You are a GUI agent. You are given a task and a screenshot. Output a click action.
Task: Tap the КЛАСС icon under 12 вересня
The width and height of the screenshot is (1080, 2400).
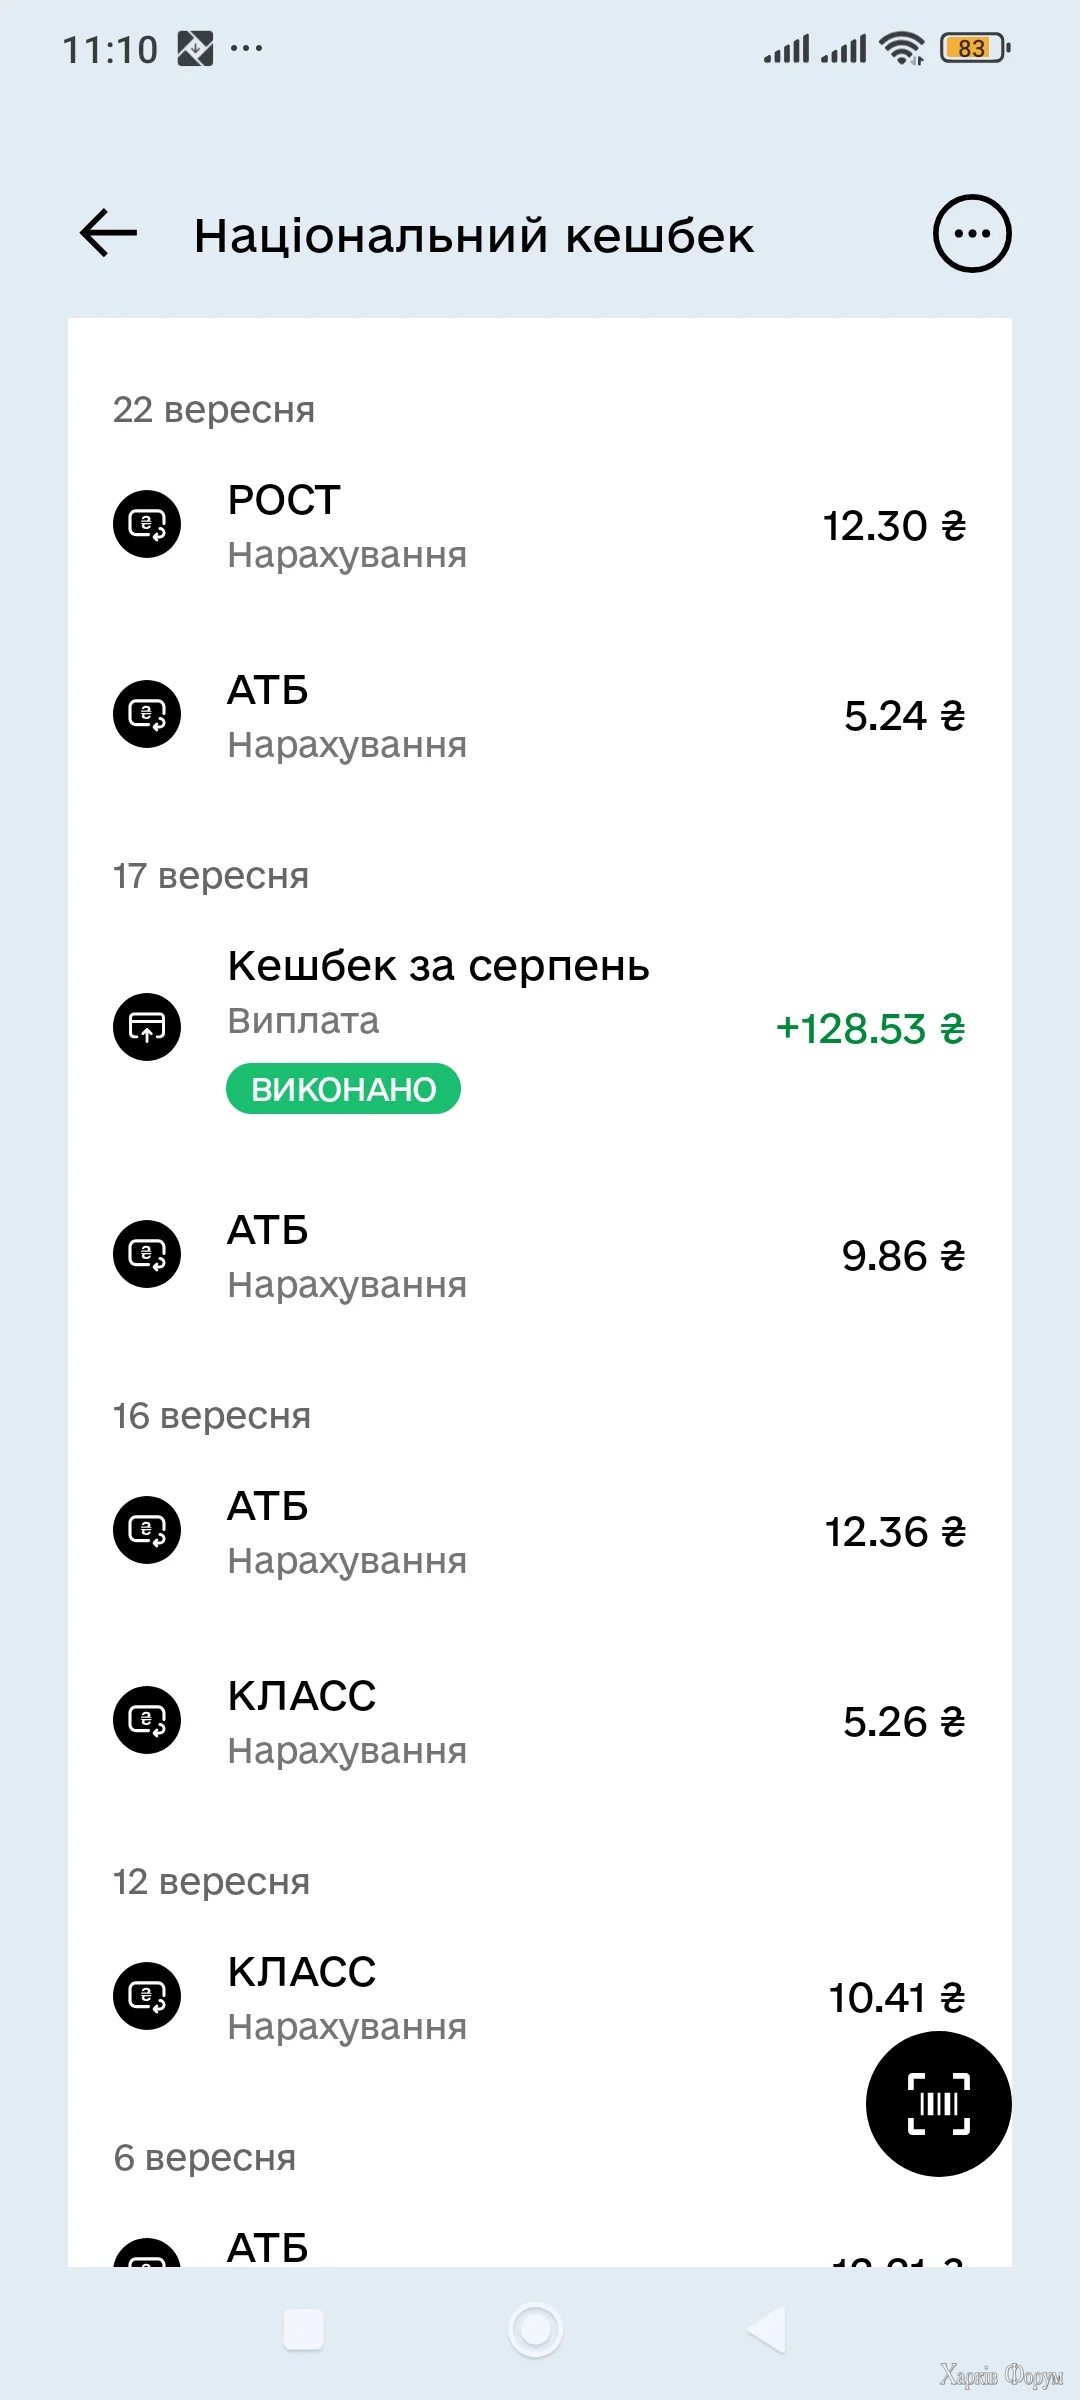coord(147,1996)
